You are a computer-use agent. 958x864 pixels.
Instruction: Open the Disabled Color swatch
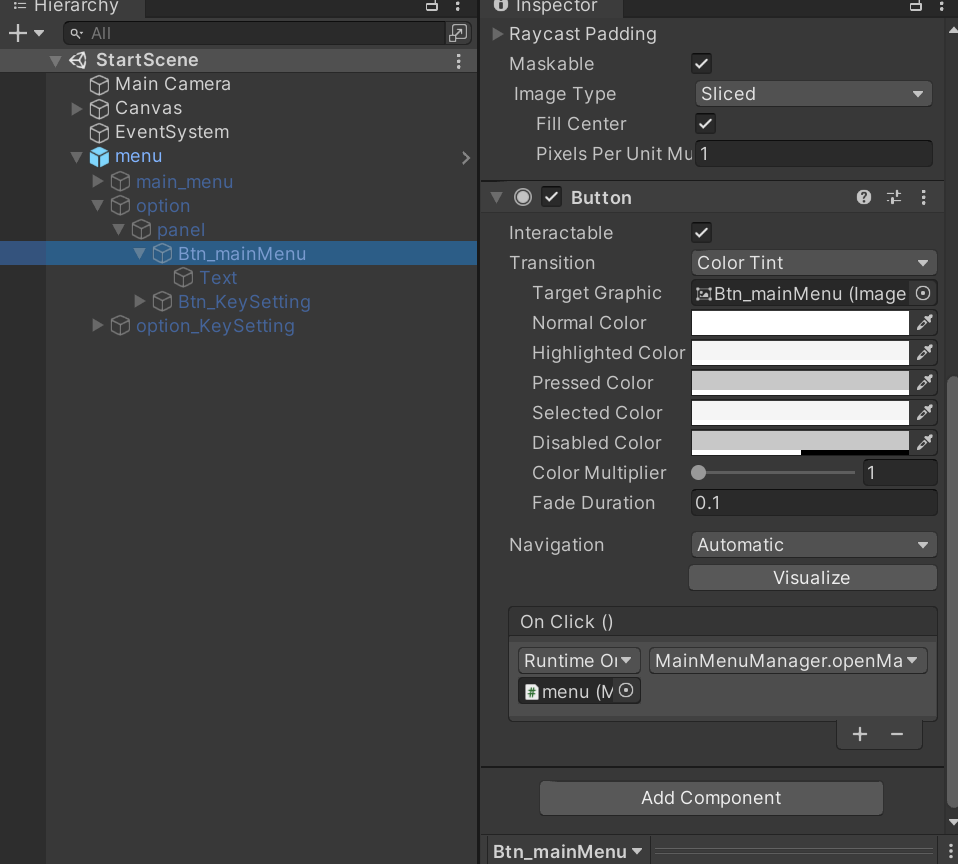coord(800,442)
